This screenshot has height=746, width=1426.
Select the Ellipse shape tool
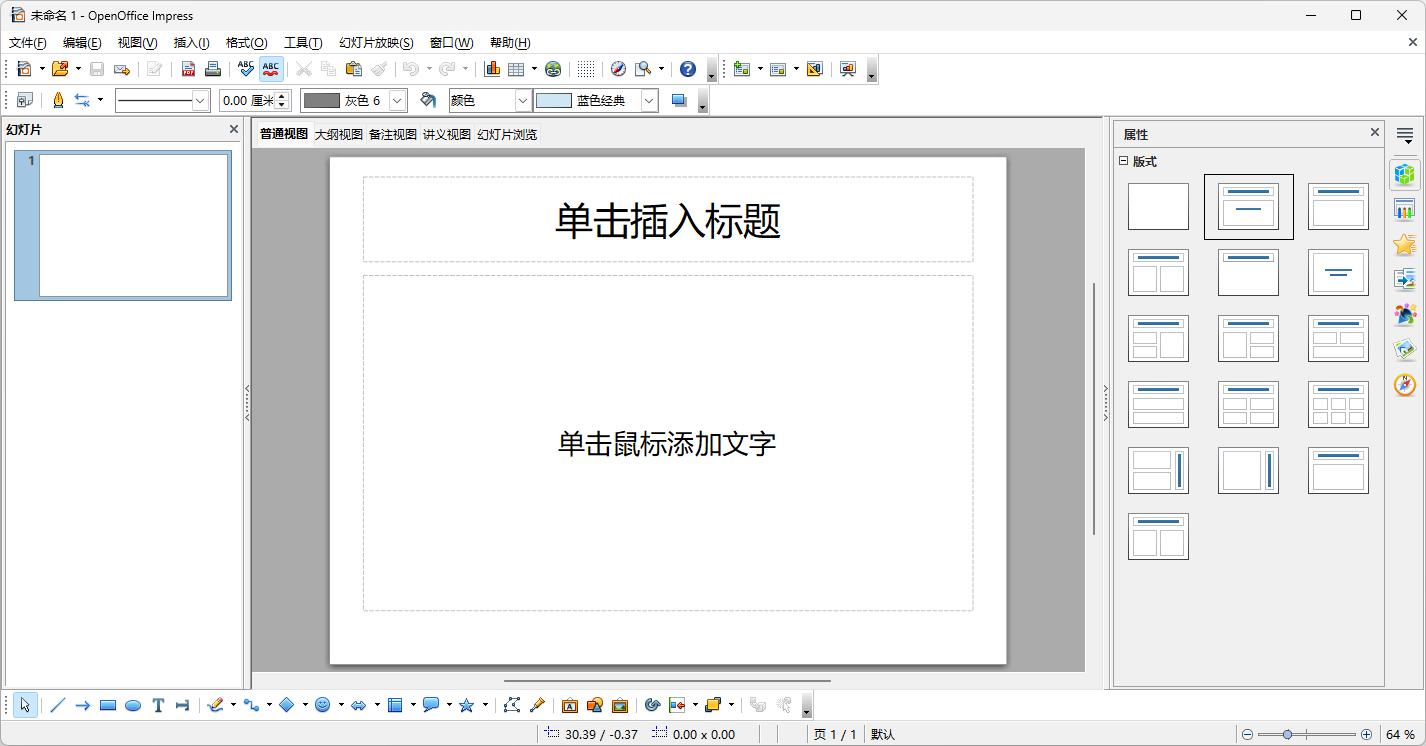tap(133, 705)
